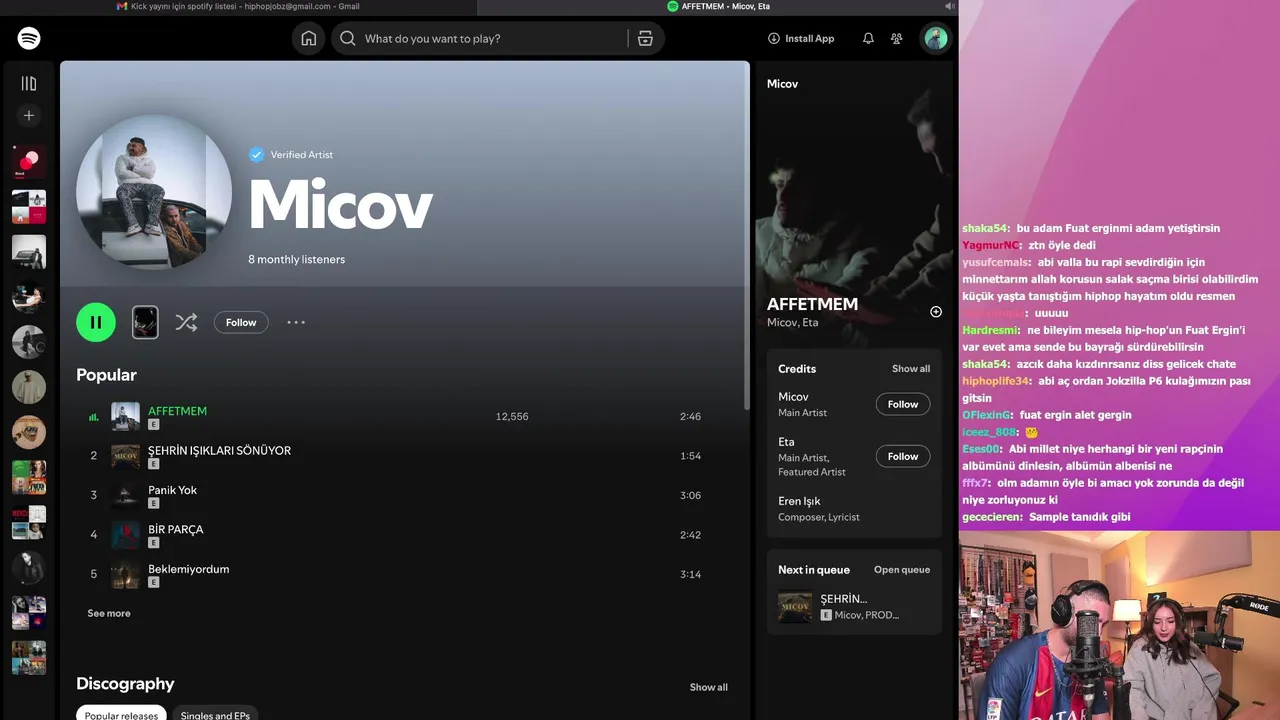Click chat username hiphoplife34

pos(995,381)
